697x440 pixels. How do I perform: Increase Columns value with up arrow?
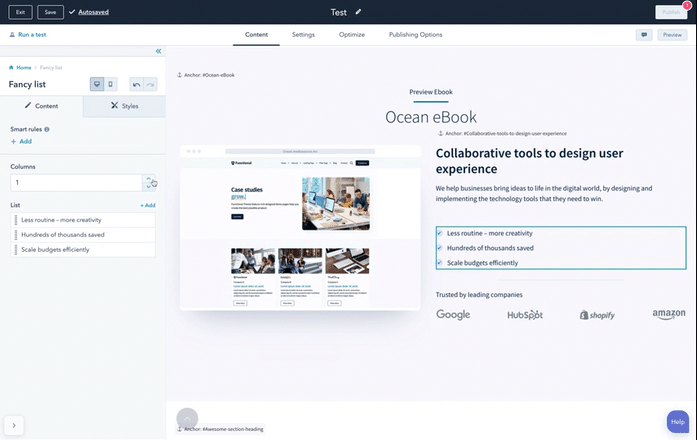150,179
